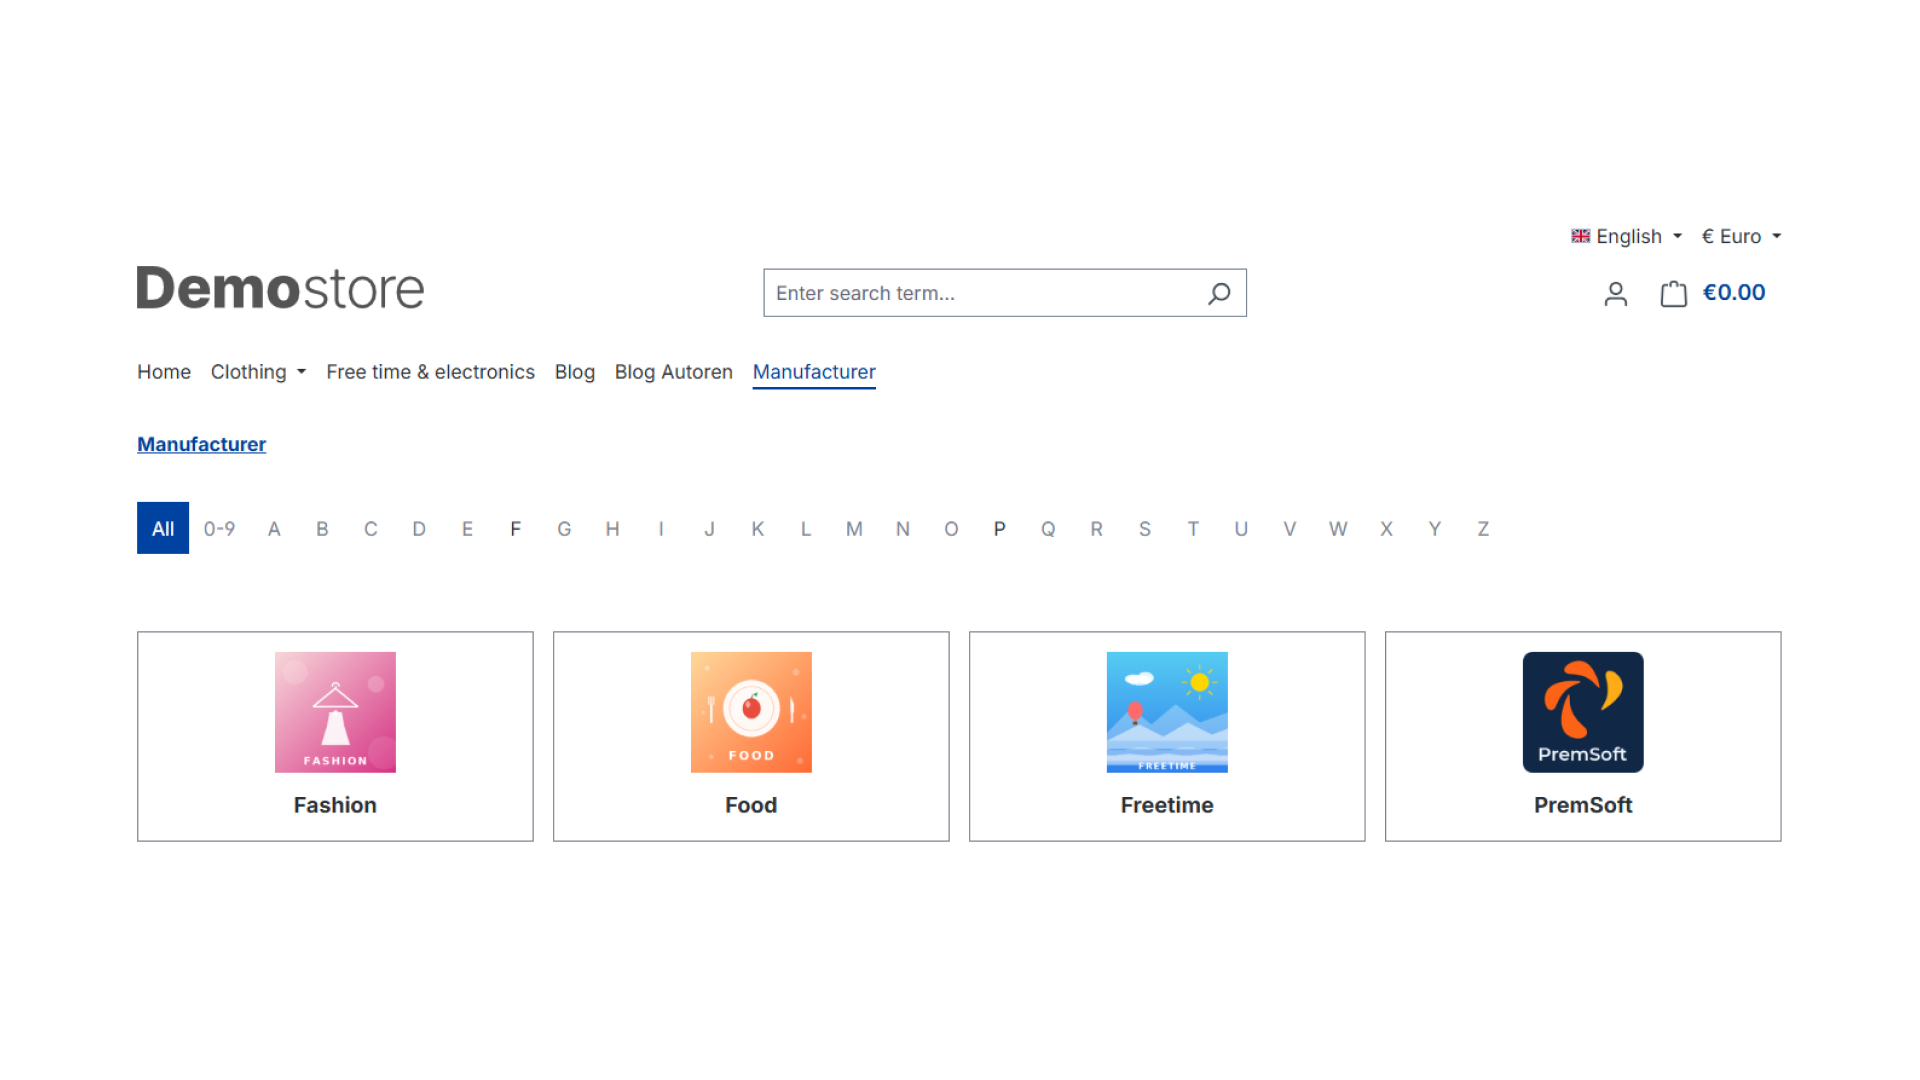1920x1080 pixels.
Task: Filter manufacturers by letter E
Action: pyautogui.click(x=467, y=528)
